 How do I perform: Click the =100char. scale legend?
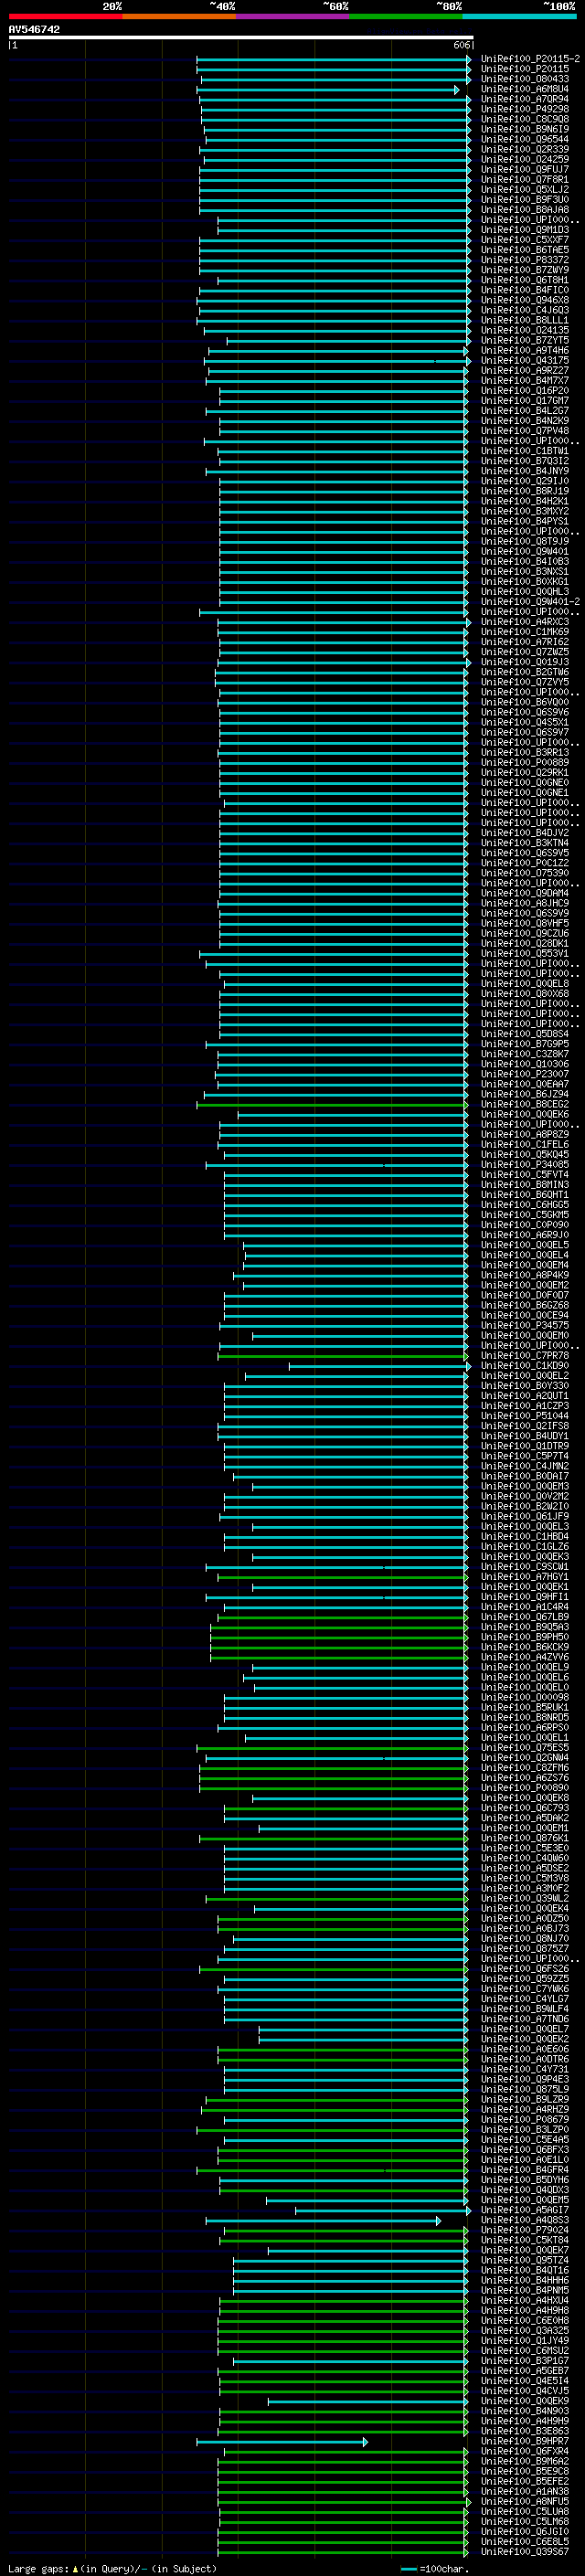click(x=434, y=2568)
